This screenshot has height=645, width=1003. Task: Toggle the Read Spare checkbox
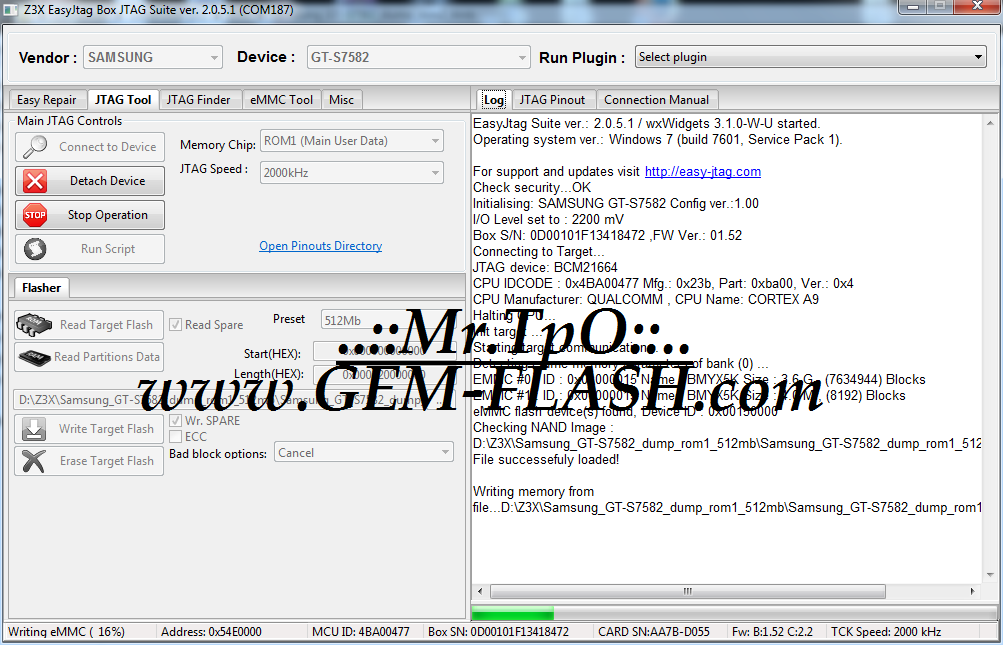pyautogui.click(x=175, y=324)
